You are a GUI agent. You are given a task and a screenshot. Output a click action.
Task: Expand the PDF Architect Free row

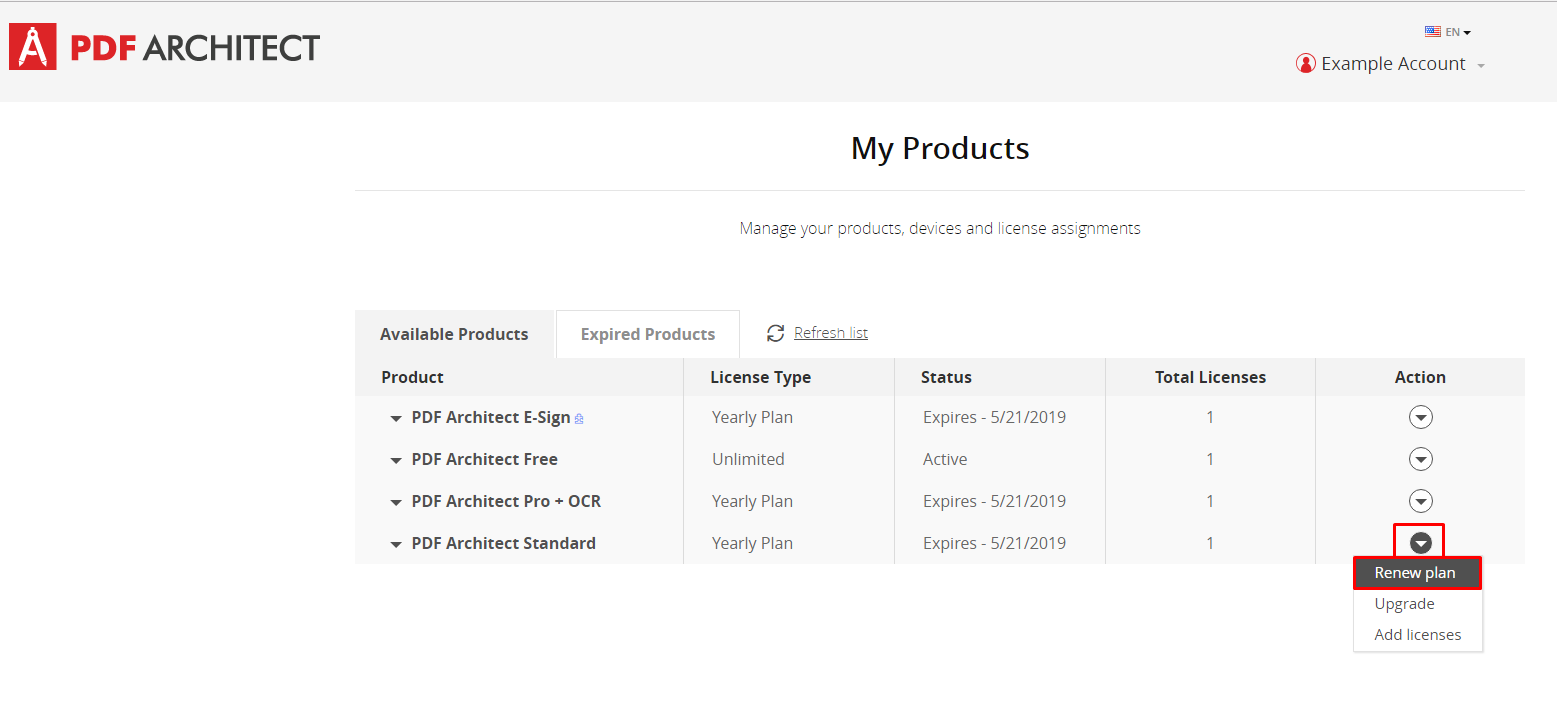pos(397,460)
